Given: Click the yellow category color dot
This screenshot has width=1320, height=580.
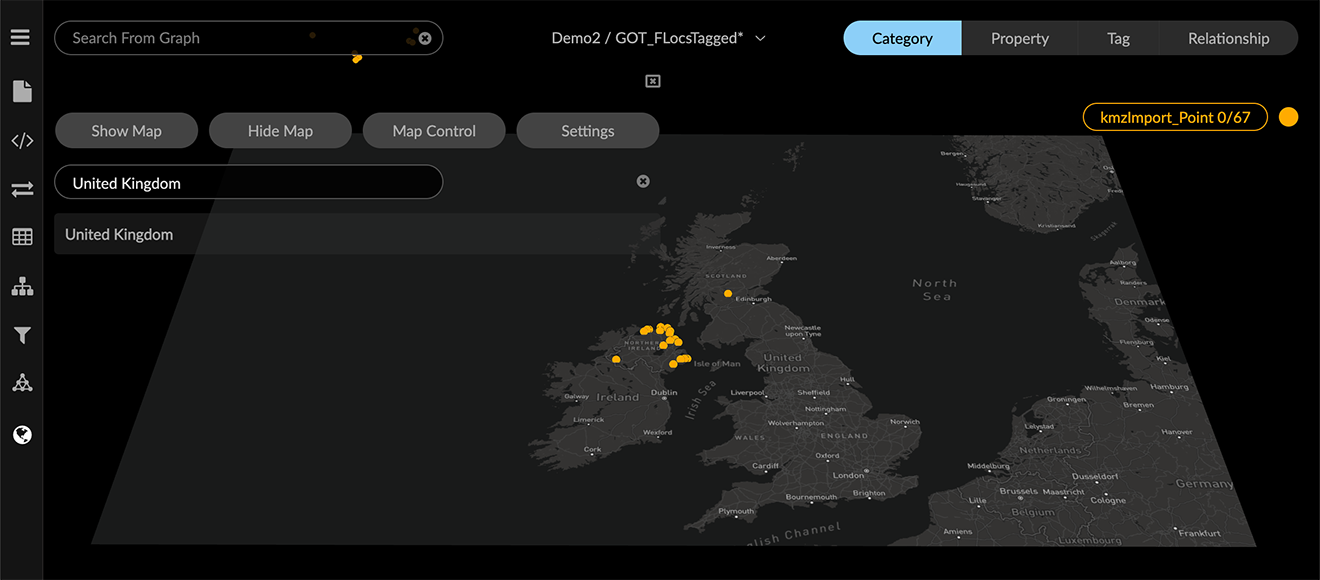Looking at the screenshot, I should (1288, 116).
